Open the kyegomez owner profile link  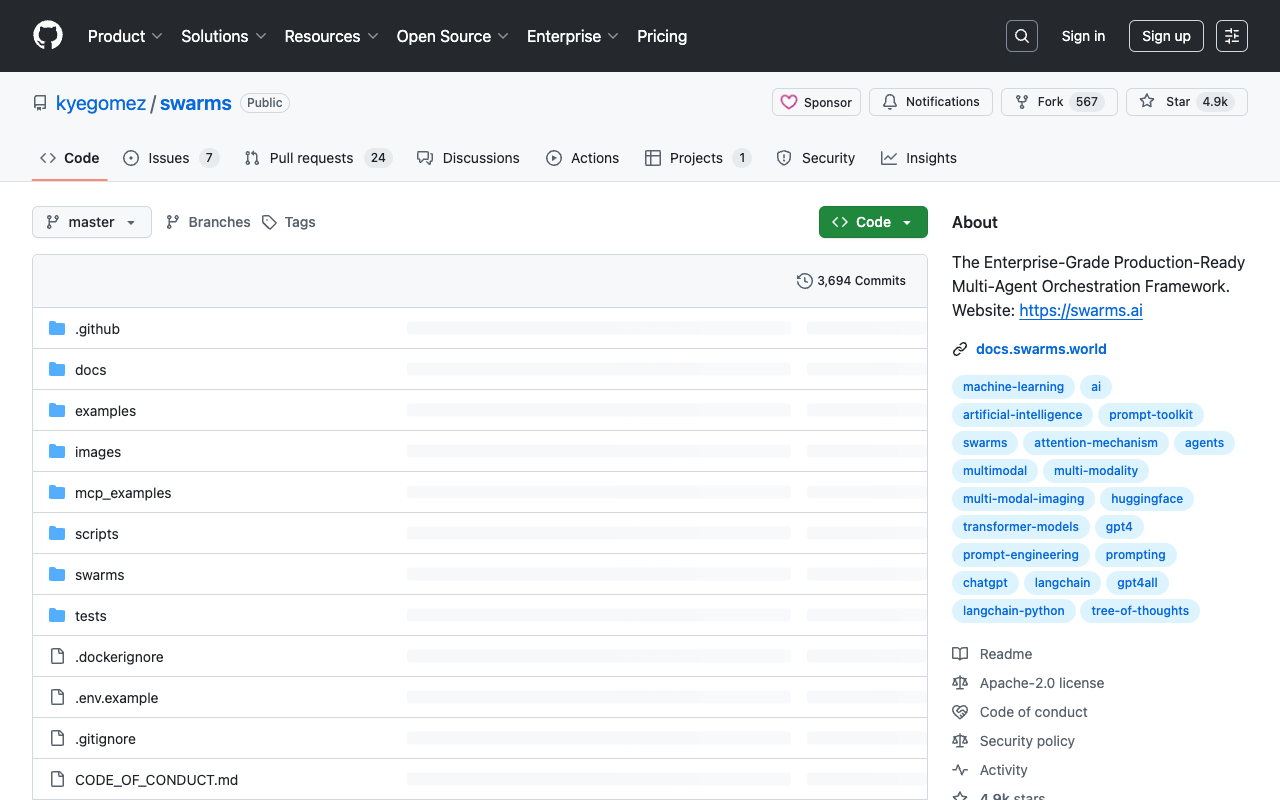(101, 103)
